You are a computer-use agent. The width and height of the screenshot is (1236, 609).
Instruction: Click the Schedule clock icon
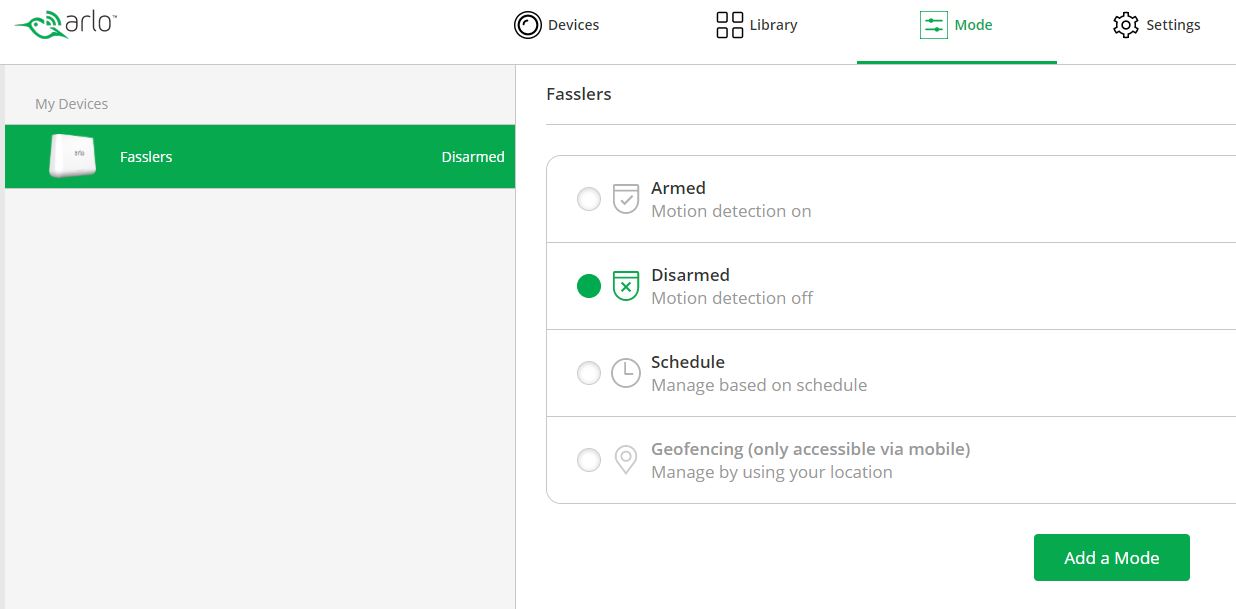click(x=626, y=373)
